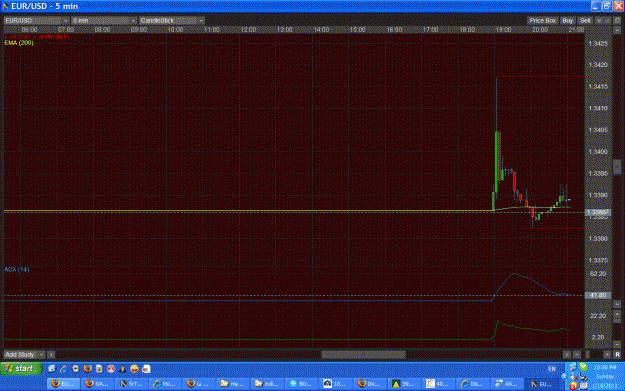Click the green tray icon beside the clock
The width and height of the screenshot is (625, 391).
(583, 367)
